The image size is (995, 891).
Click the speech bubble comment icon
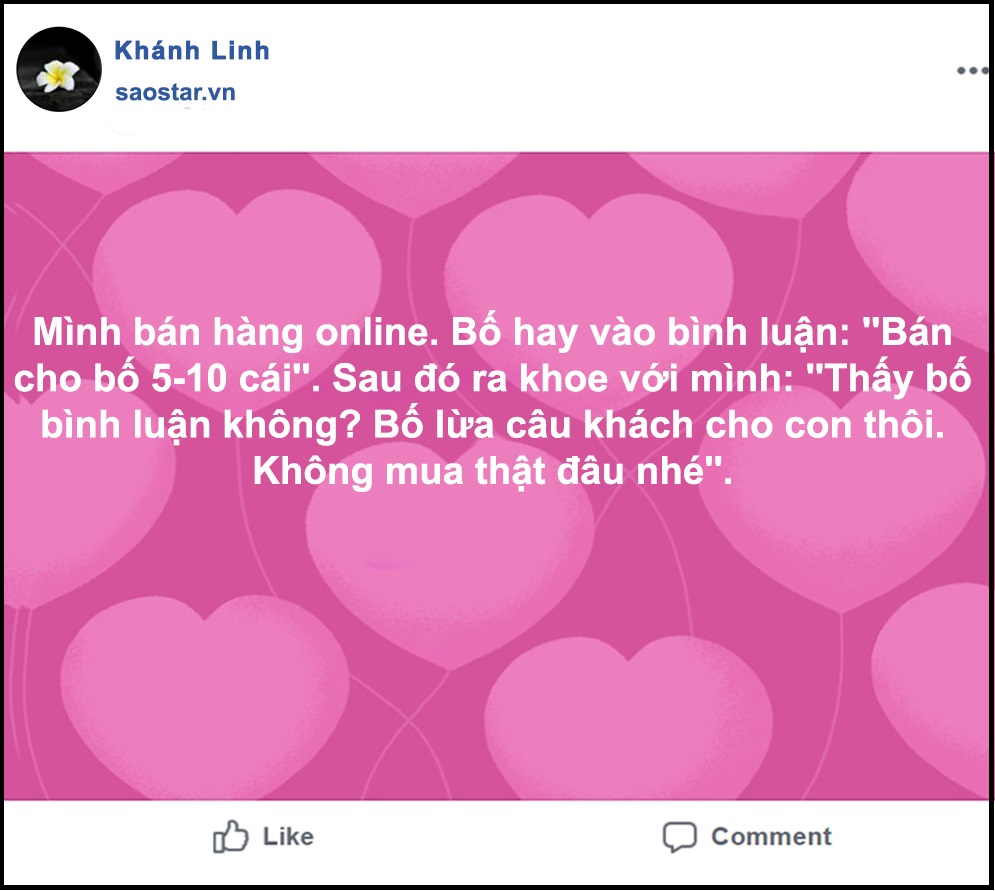[680, 837]
